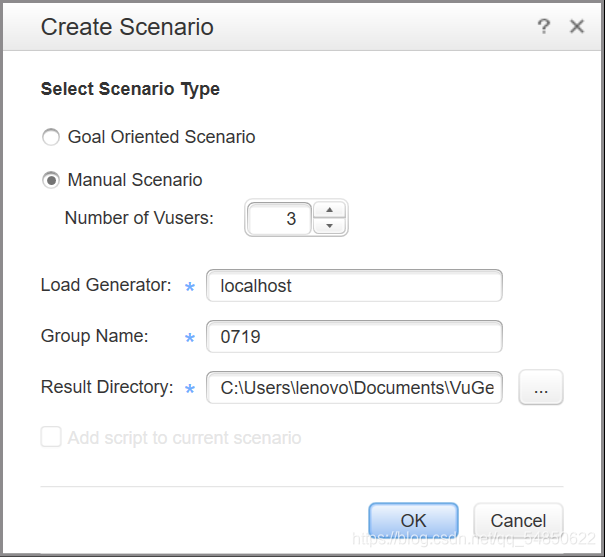Click the Load Generator required asterisk
Viewport: 605px width, 557px height.
[x=190, y=287]
